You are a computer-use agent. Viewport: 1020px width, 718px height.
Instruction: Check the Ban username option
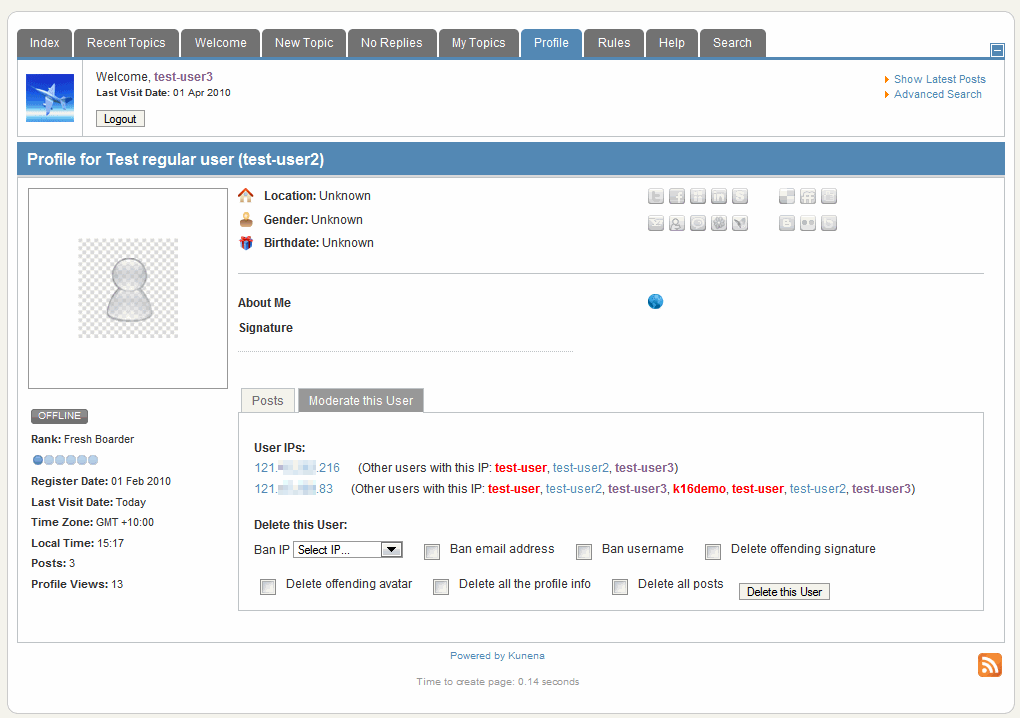(584, 552)
